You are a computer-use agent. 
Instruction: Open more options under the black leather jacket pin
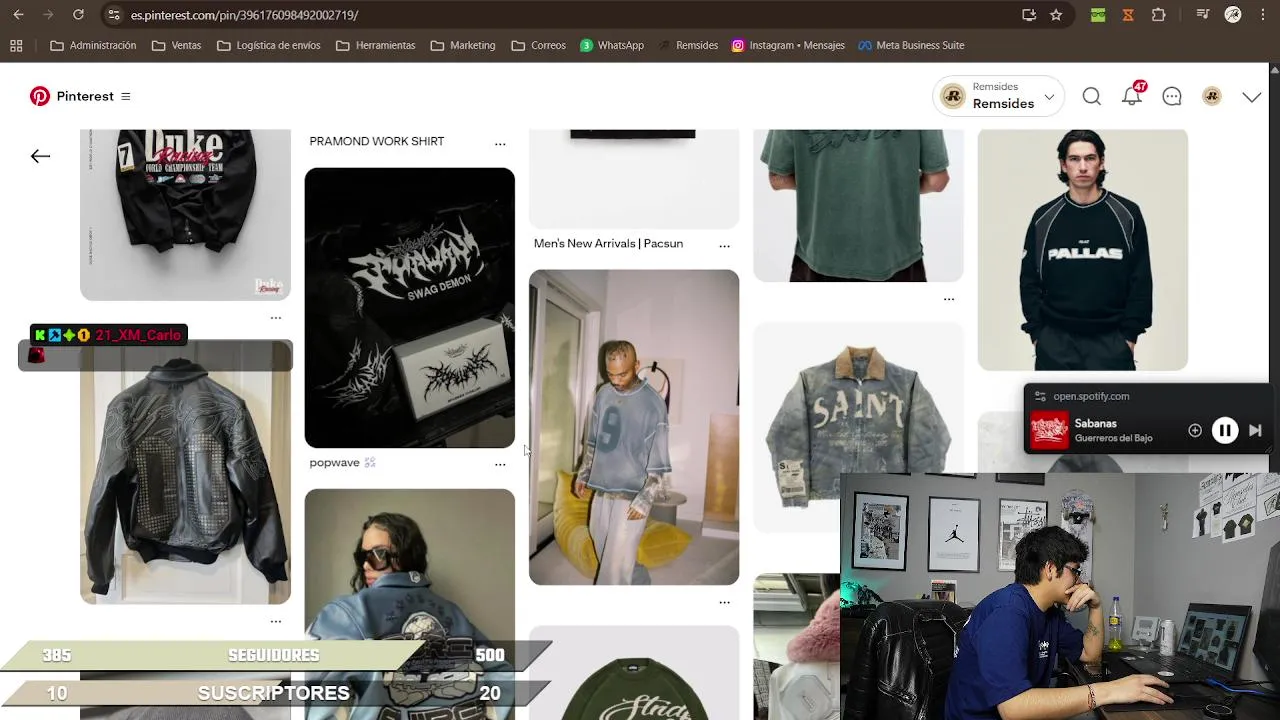[x=276, y=621]
